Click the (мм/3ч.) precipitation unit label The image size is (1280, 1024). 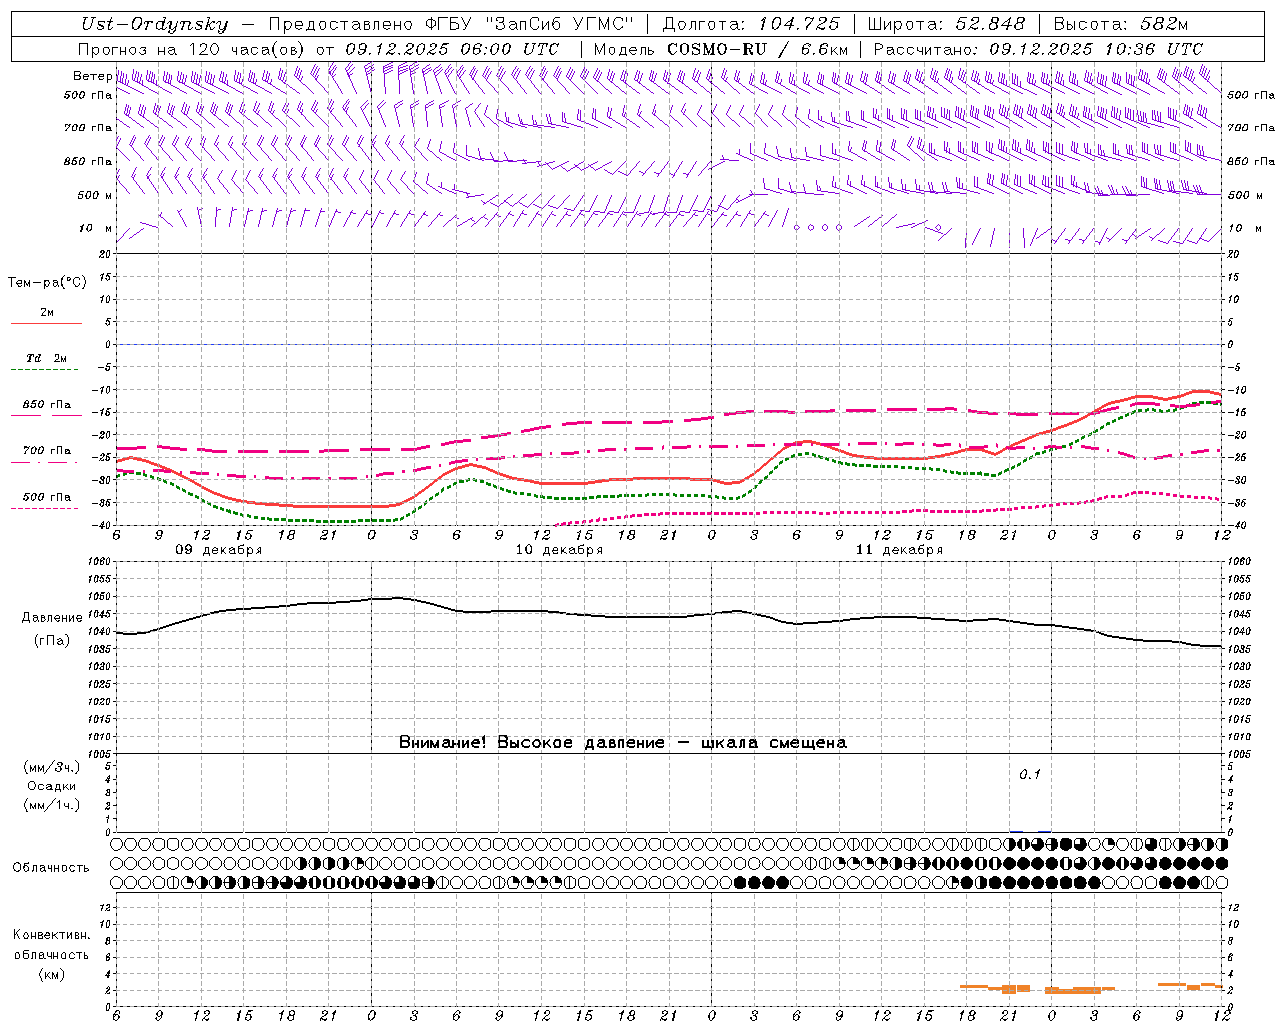pos(51,767)
